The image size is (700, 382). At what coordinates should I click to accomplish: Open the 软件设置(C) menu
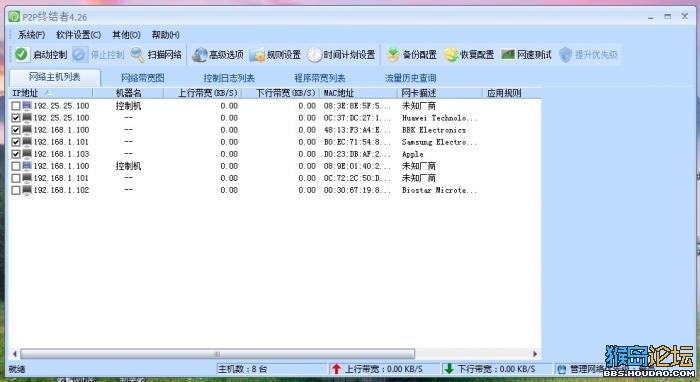pyautogui.click(x=78, y=34)
